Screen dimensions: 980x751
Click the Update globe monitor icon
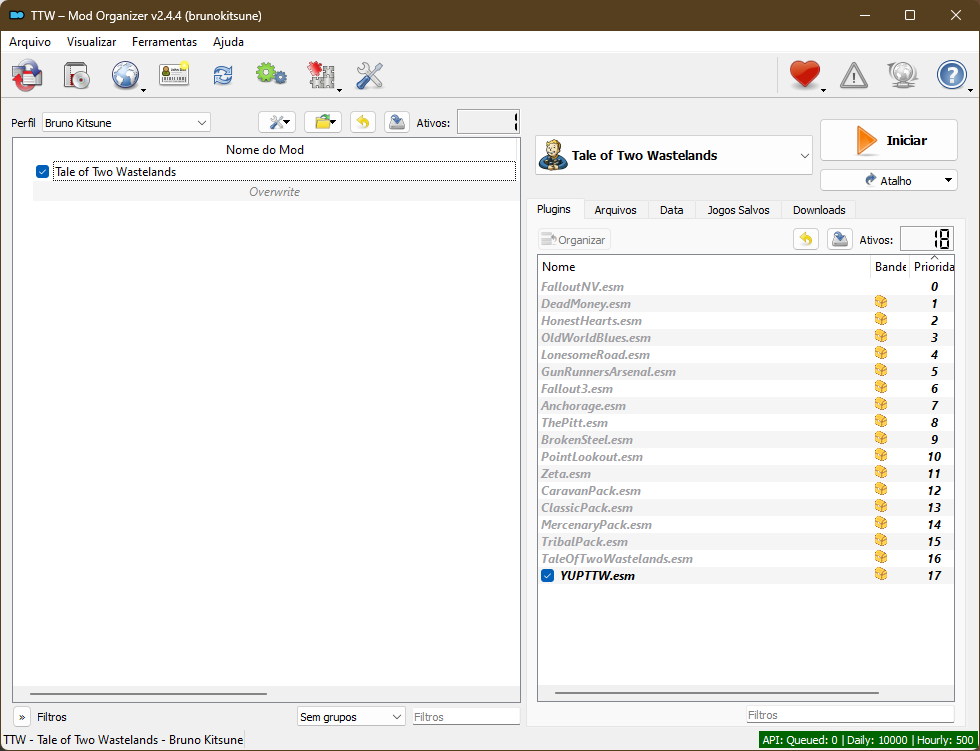click(902, 76)
